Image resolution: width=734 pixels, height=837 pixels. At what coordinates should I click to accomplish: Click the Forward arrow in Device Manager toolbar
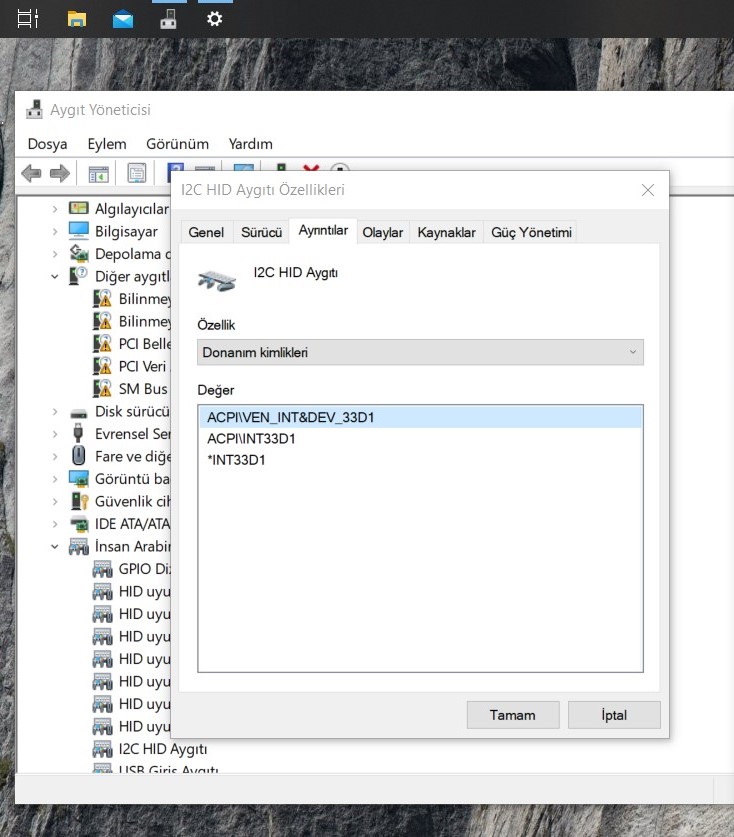60,174
